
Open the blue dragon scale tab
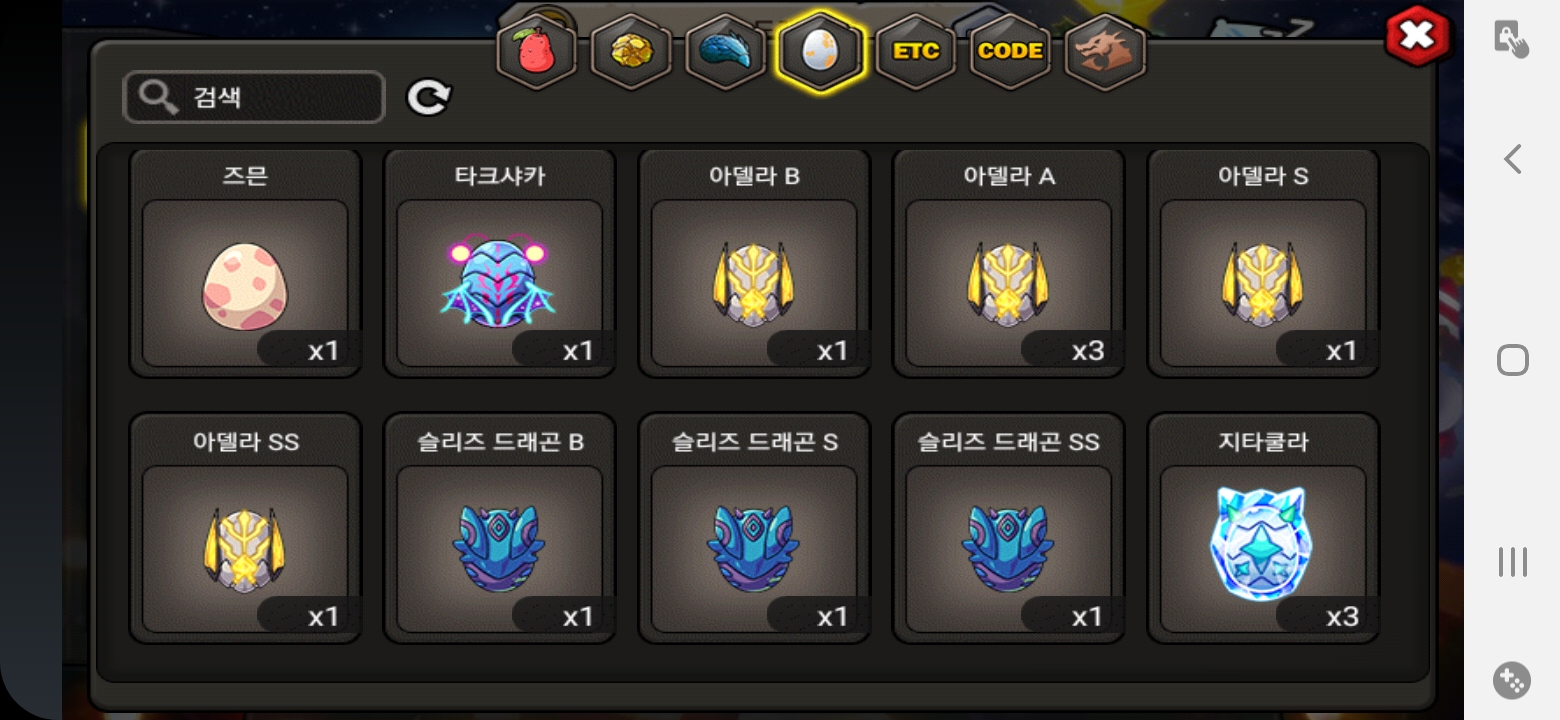click(725, 51)
